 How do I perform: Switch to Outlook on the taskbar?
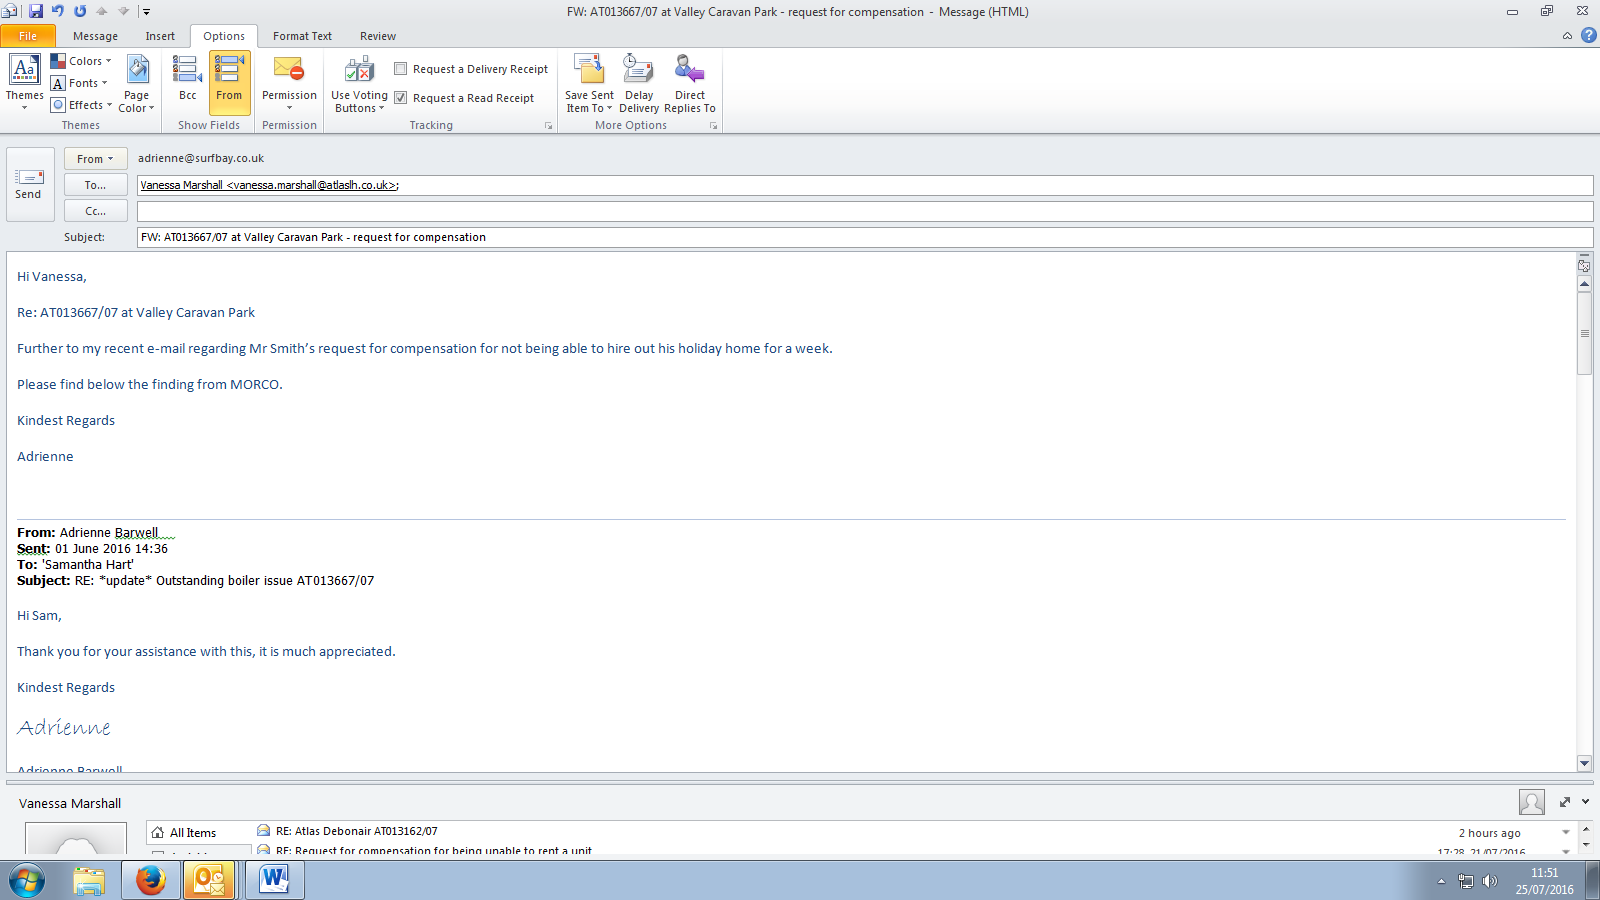(x=209, y=881)
